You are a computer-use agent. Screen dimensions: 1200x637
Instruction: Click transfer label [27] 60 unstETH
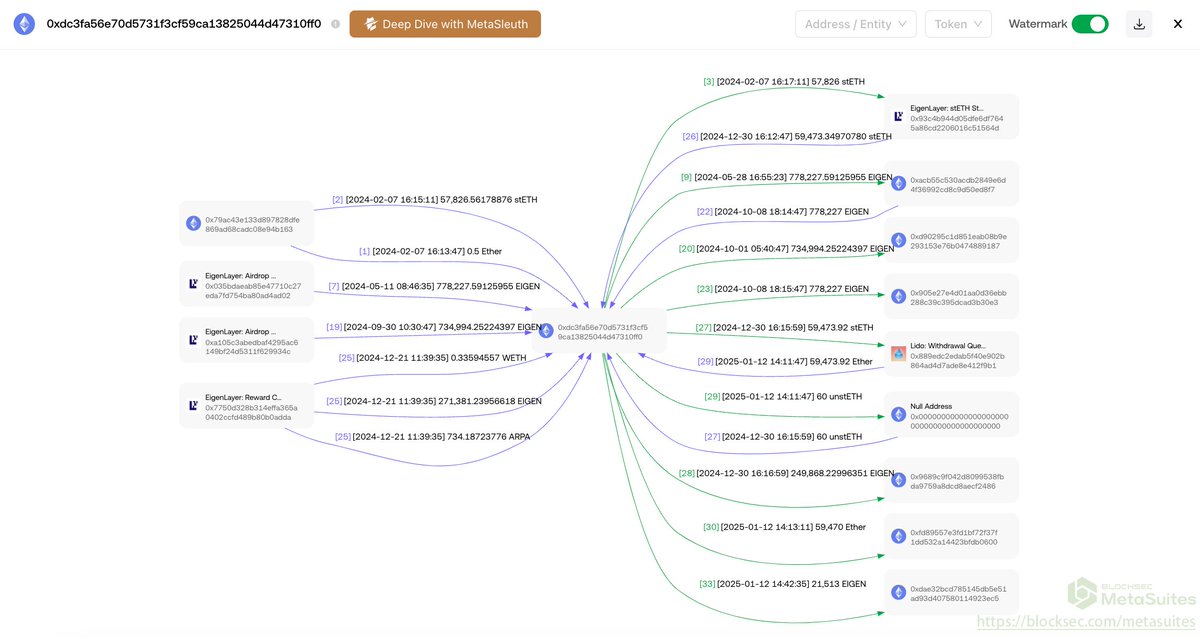(783, 437)
